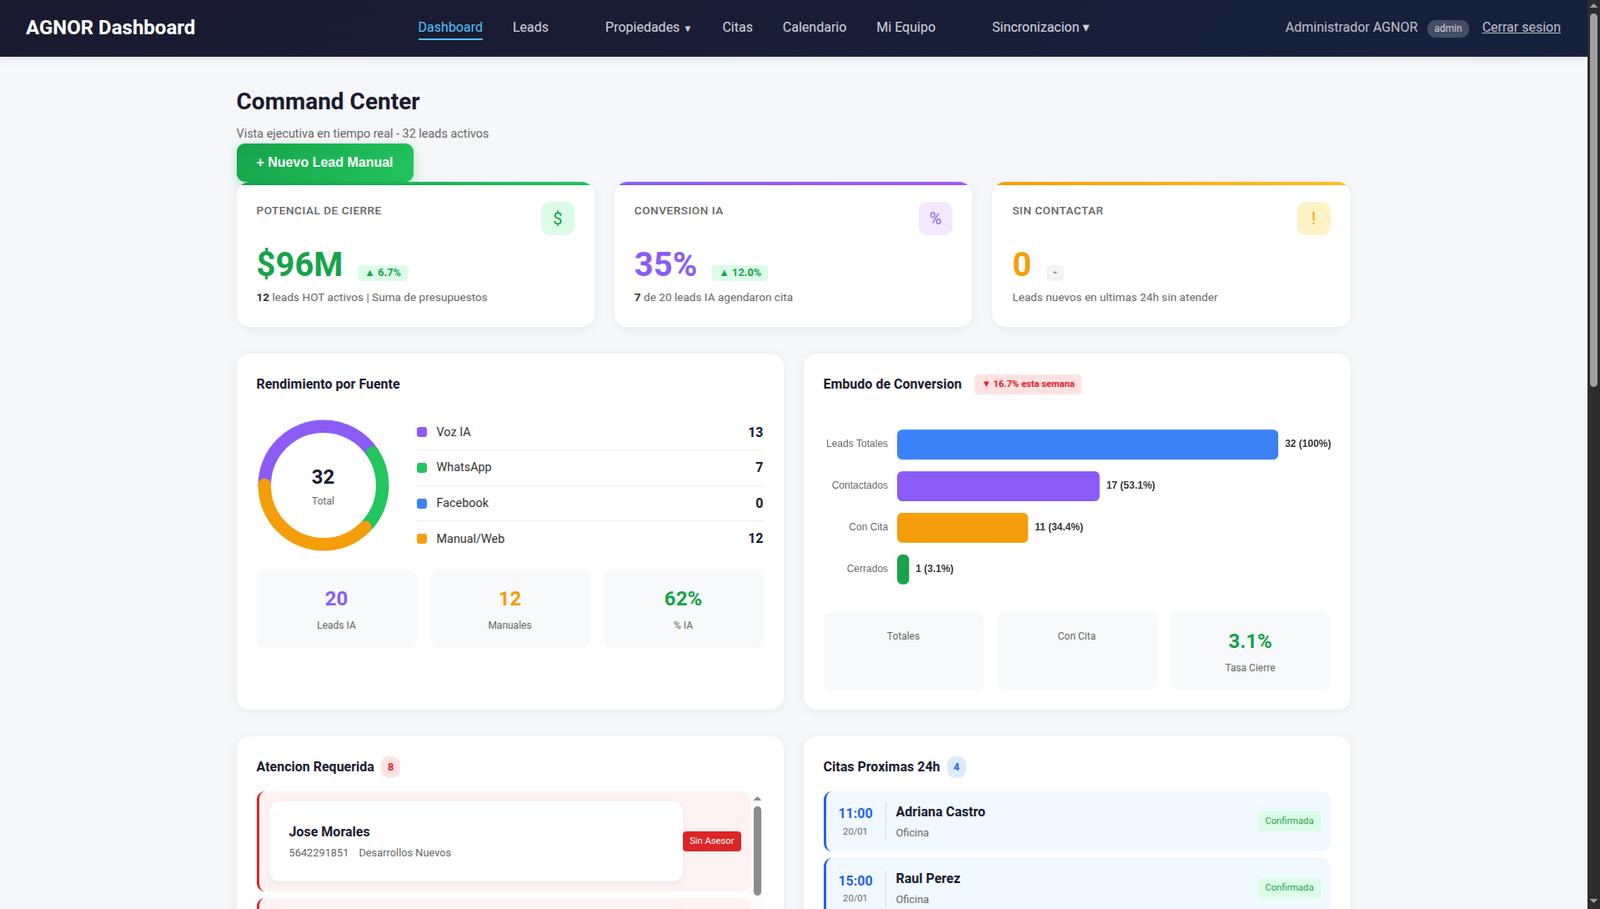Click the Nuevo Lead Manual button
The height and width of the screenshot is (909, 1600).
324,162
